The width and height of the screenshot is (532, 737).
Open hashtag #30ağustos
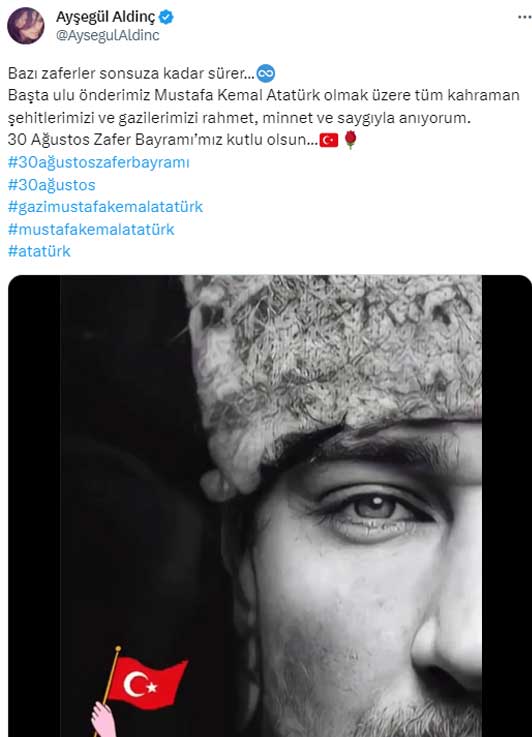(x=52, y=185)
